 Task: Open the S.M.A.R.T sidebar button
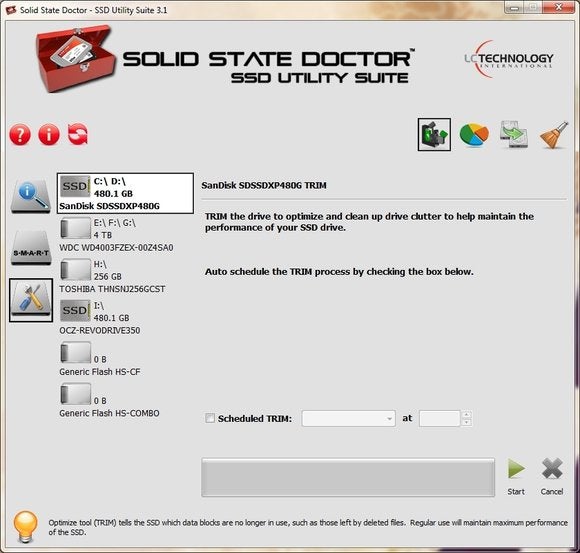point(31,248)
